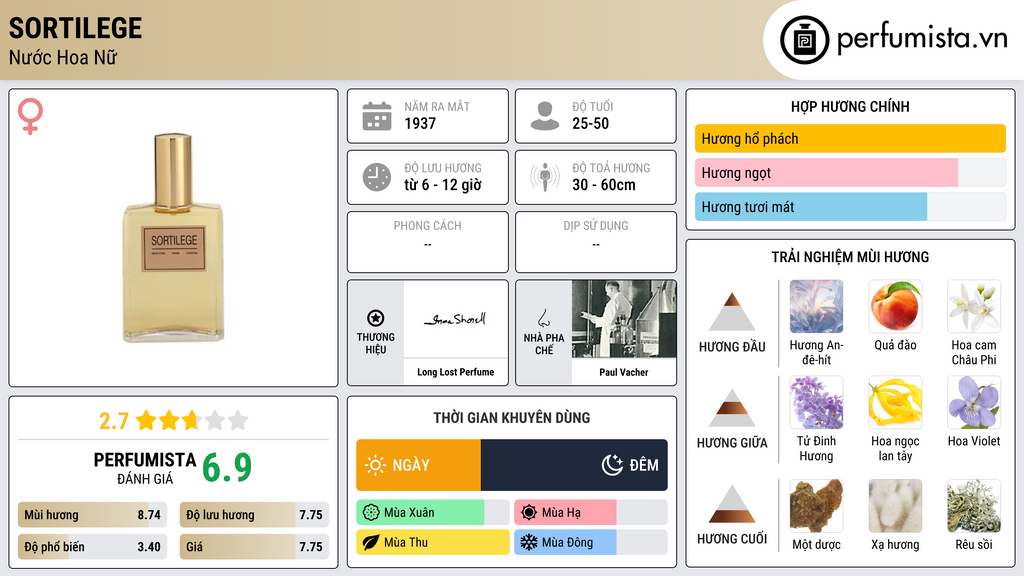
Task: Click the perfumista.vn perfume bottle logo icon
Action: pos(804,40)
